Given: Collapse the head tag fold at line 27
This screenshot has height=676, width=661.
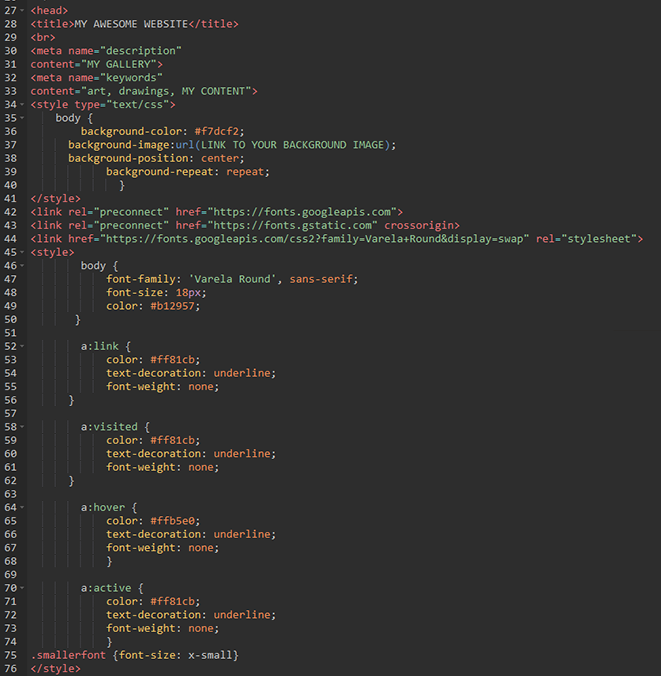Looking at the screenshot, I should (x=22, y=10).
